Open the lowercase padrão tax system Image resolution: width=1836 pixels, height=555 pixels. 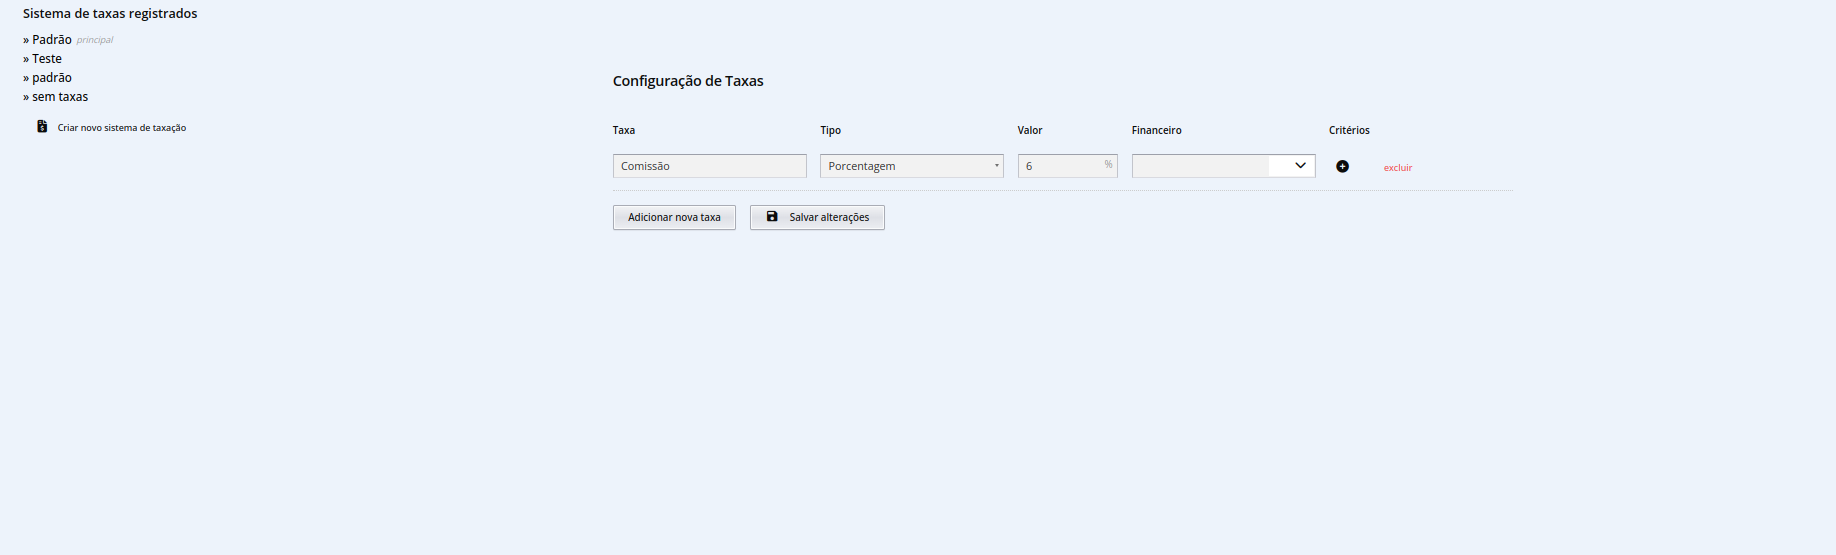click(x=52, y=78)
